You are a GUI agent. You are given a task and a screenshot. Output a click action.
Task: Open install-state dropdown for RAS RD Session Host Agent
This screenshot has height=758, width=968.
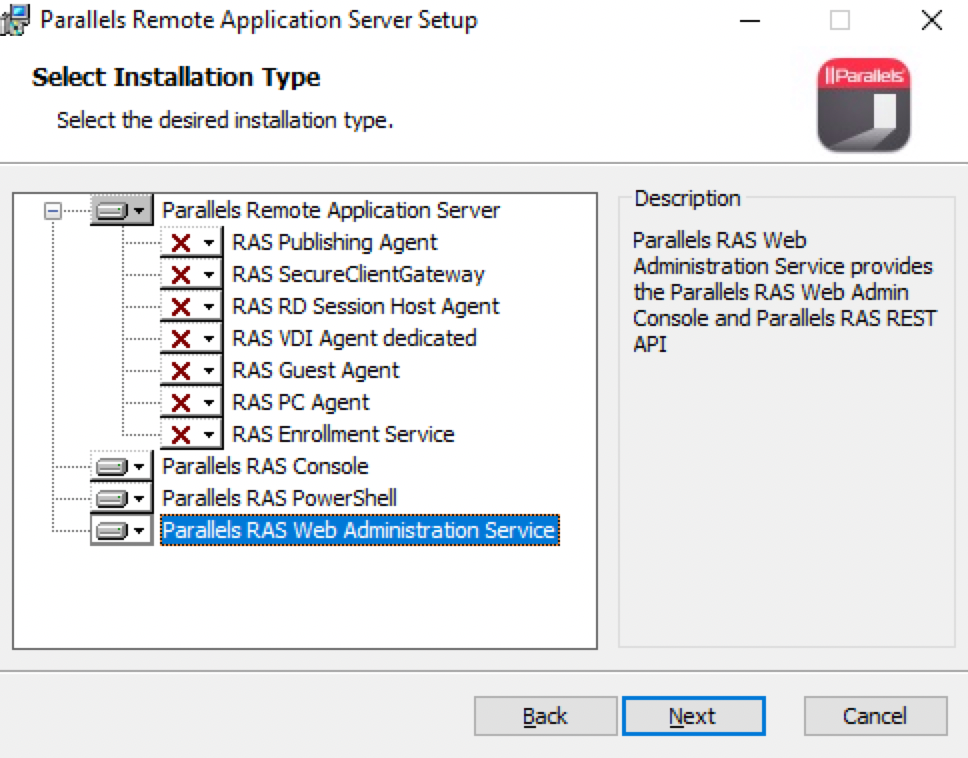click(x=191, y=307)
